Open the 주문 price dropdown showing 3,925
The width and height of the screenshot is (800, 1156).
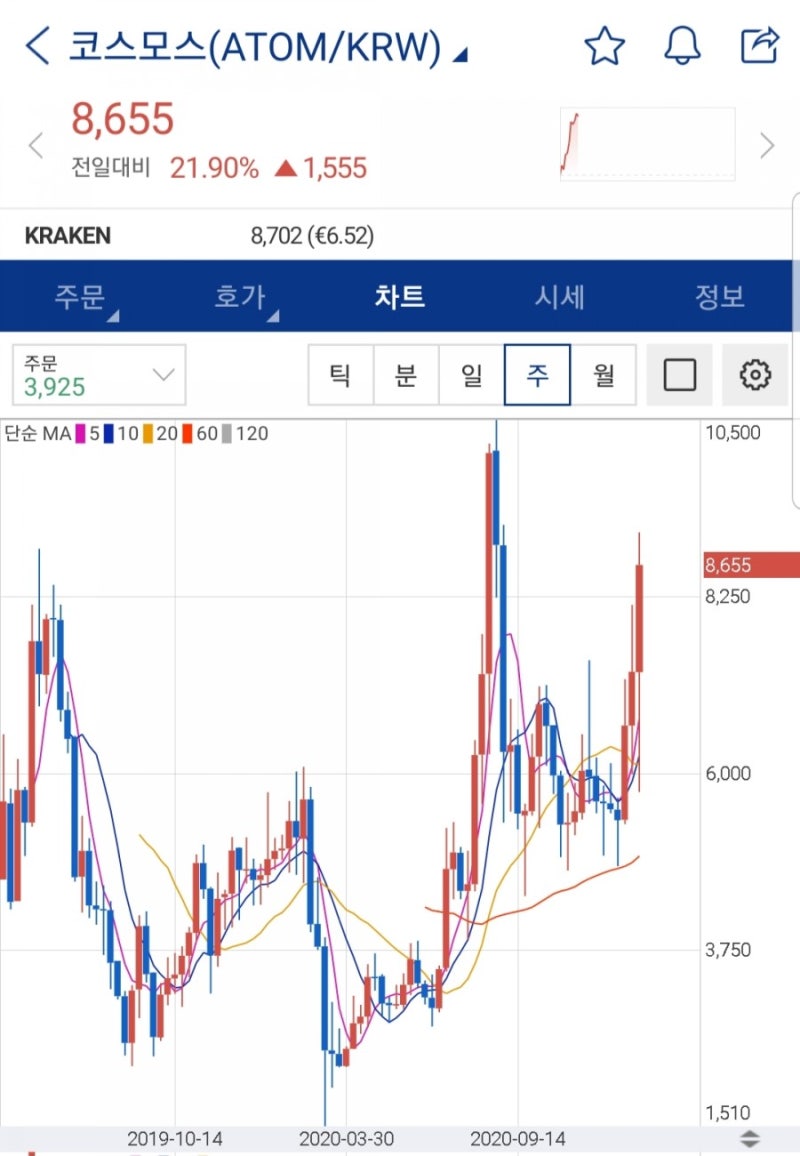click(x=99, y=375)
